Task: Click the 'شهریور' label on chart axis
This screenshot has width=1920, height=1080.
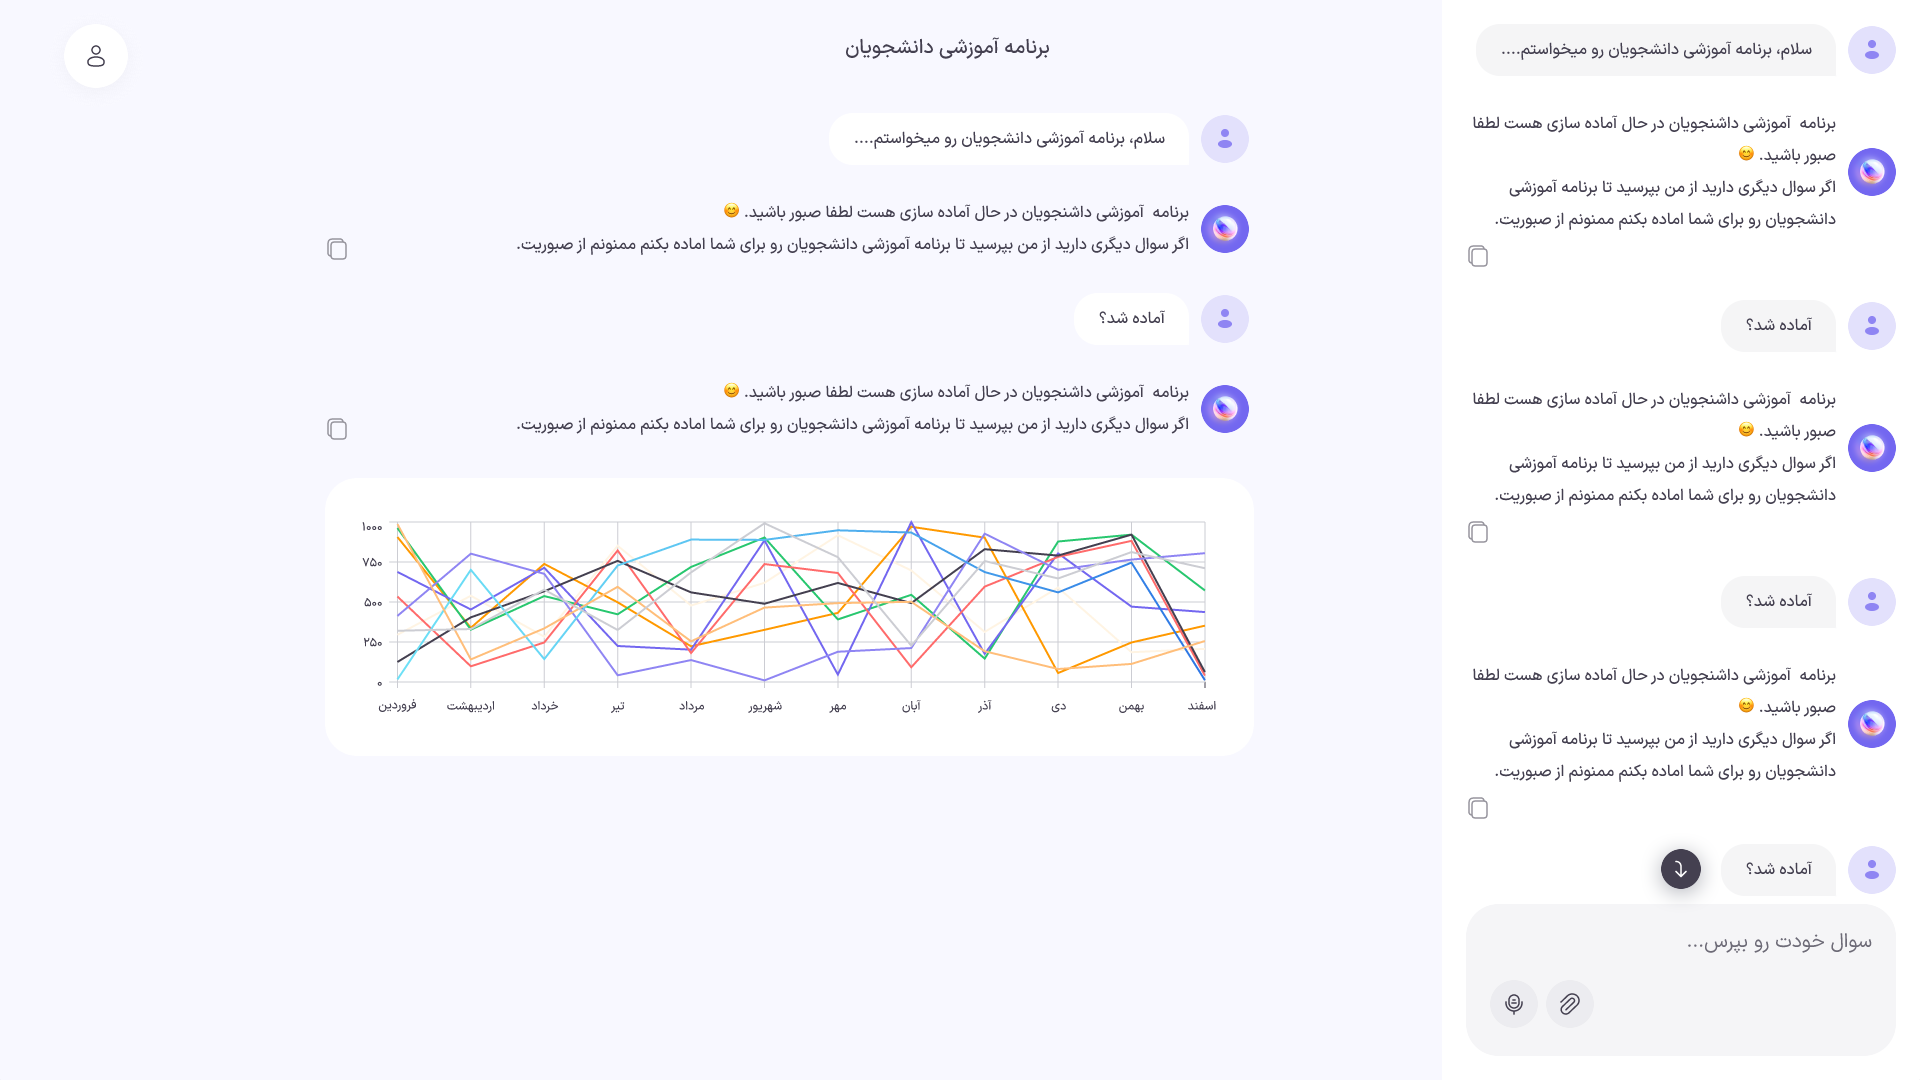Action: pyautogui.click(x=765, y=706)
